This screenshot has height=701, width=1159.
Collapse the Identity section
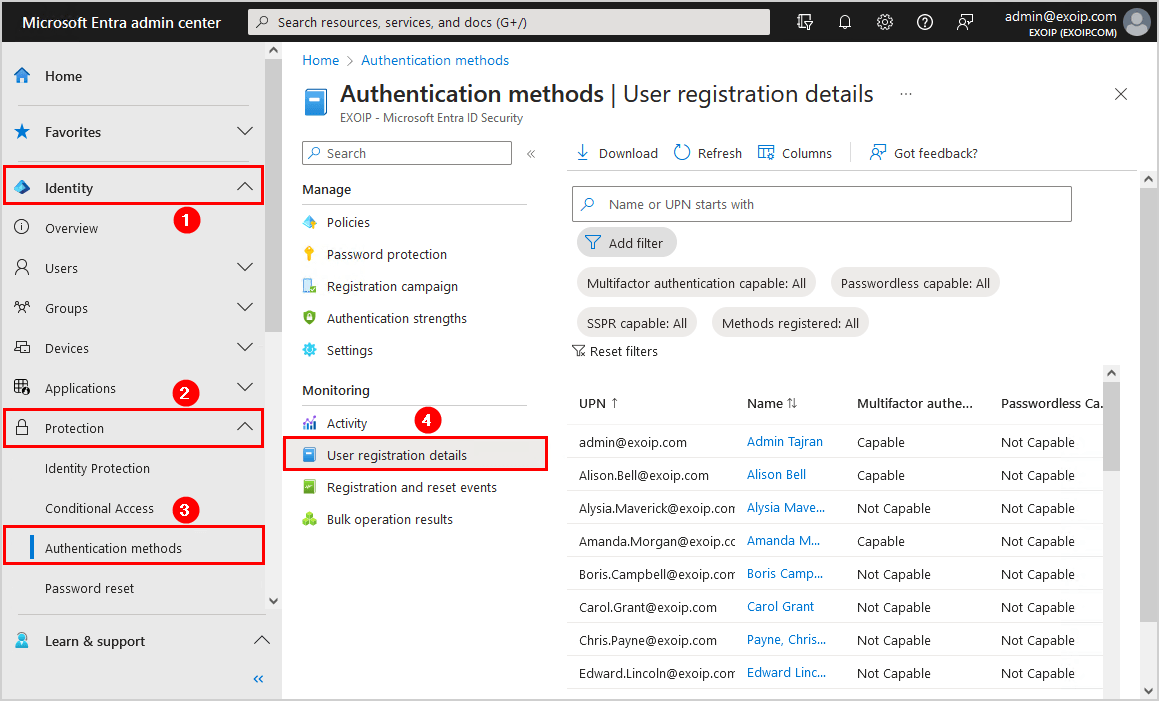(x=245, y=187)
